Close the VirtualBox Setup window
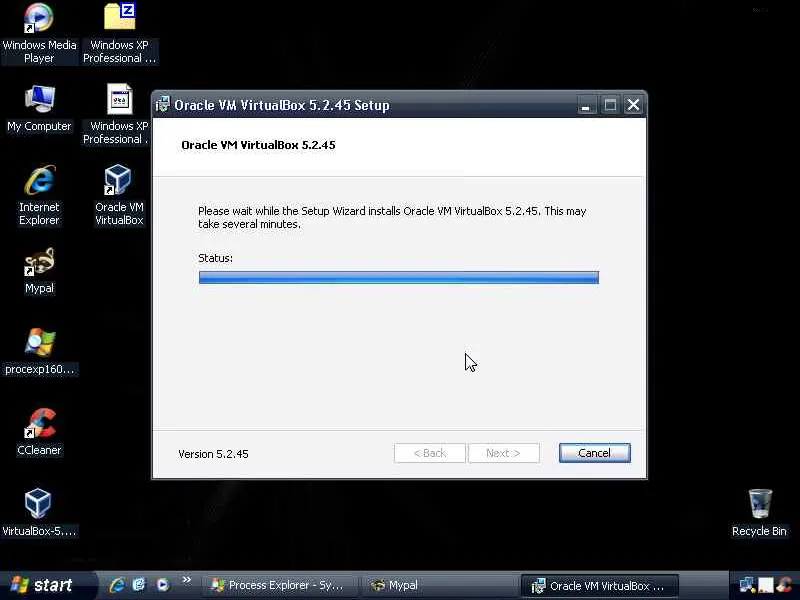 [x=633, y=105]
